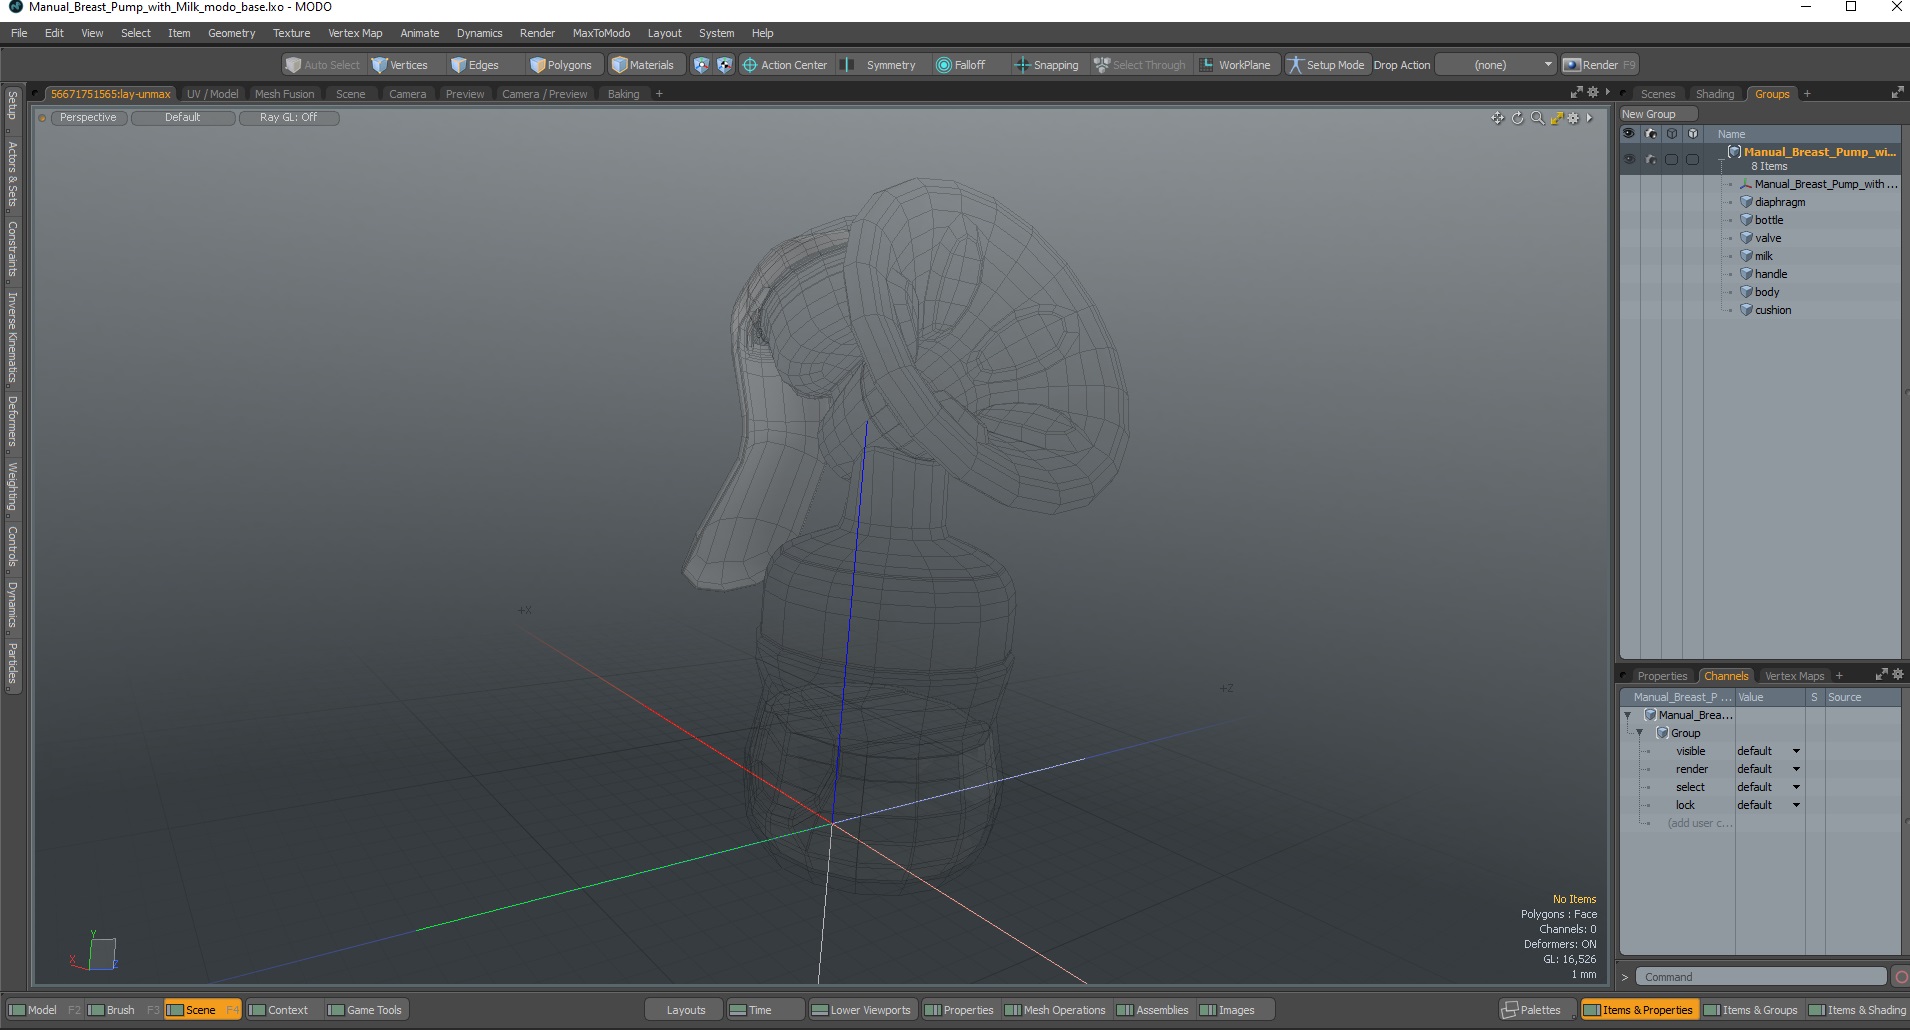This screenshot has height=1030, width=1910.
Task: Select Vertices selection mode
Action: [x=400, y=65]
